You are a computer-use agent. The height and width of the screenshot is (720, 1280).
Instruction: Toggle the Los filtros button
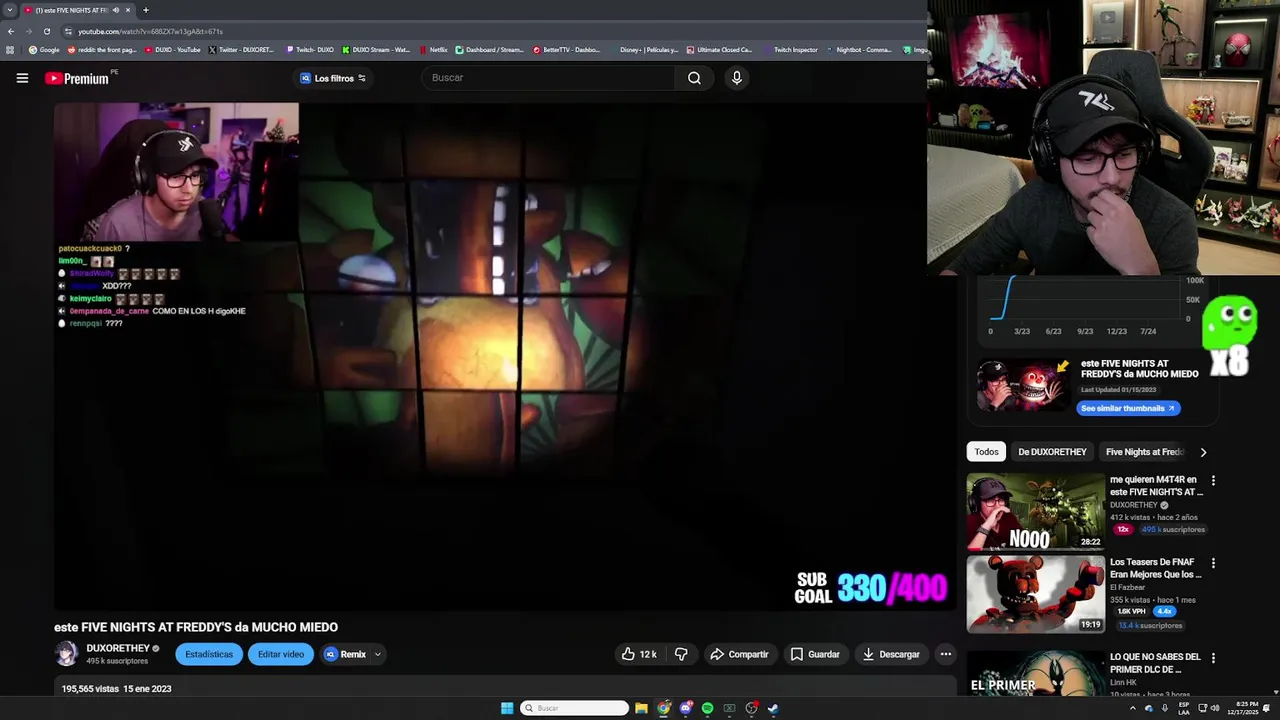point(333,78)
